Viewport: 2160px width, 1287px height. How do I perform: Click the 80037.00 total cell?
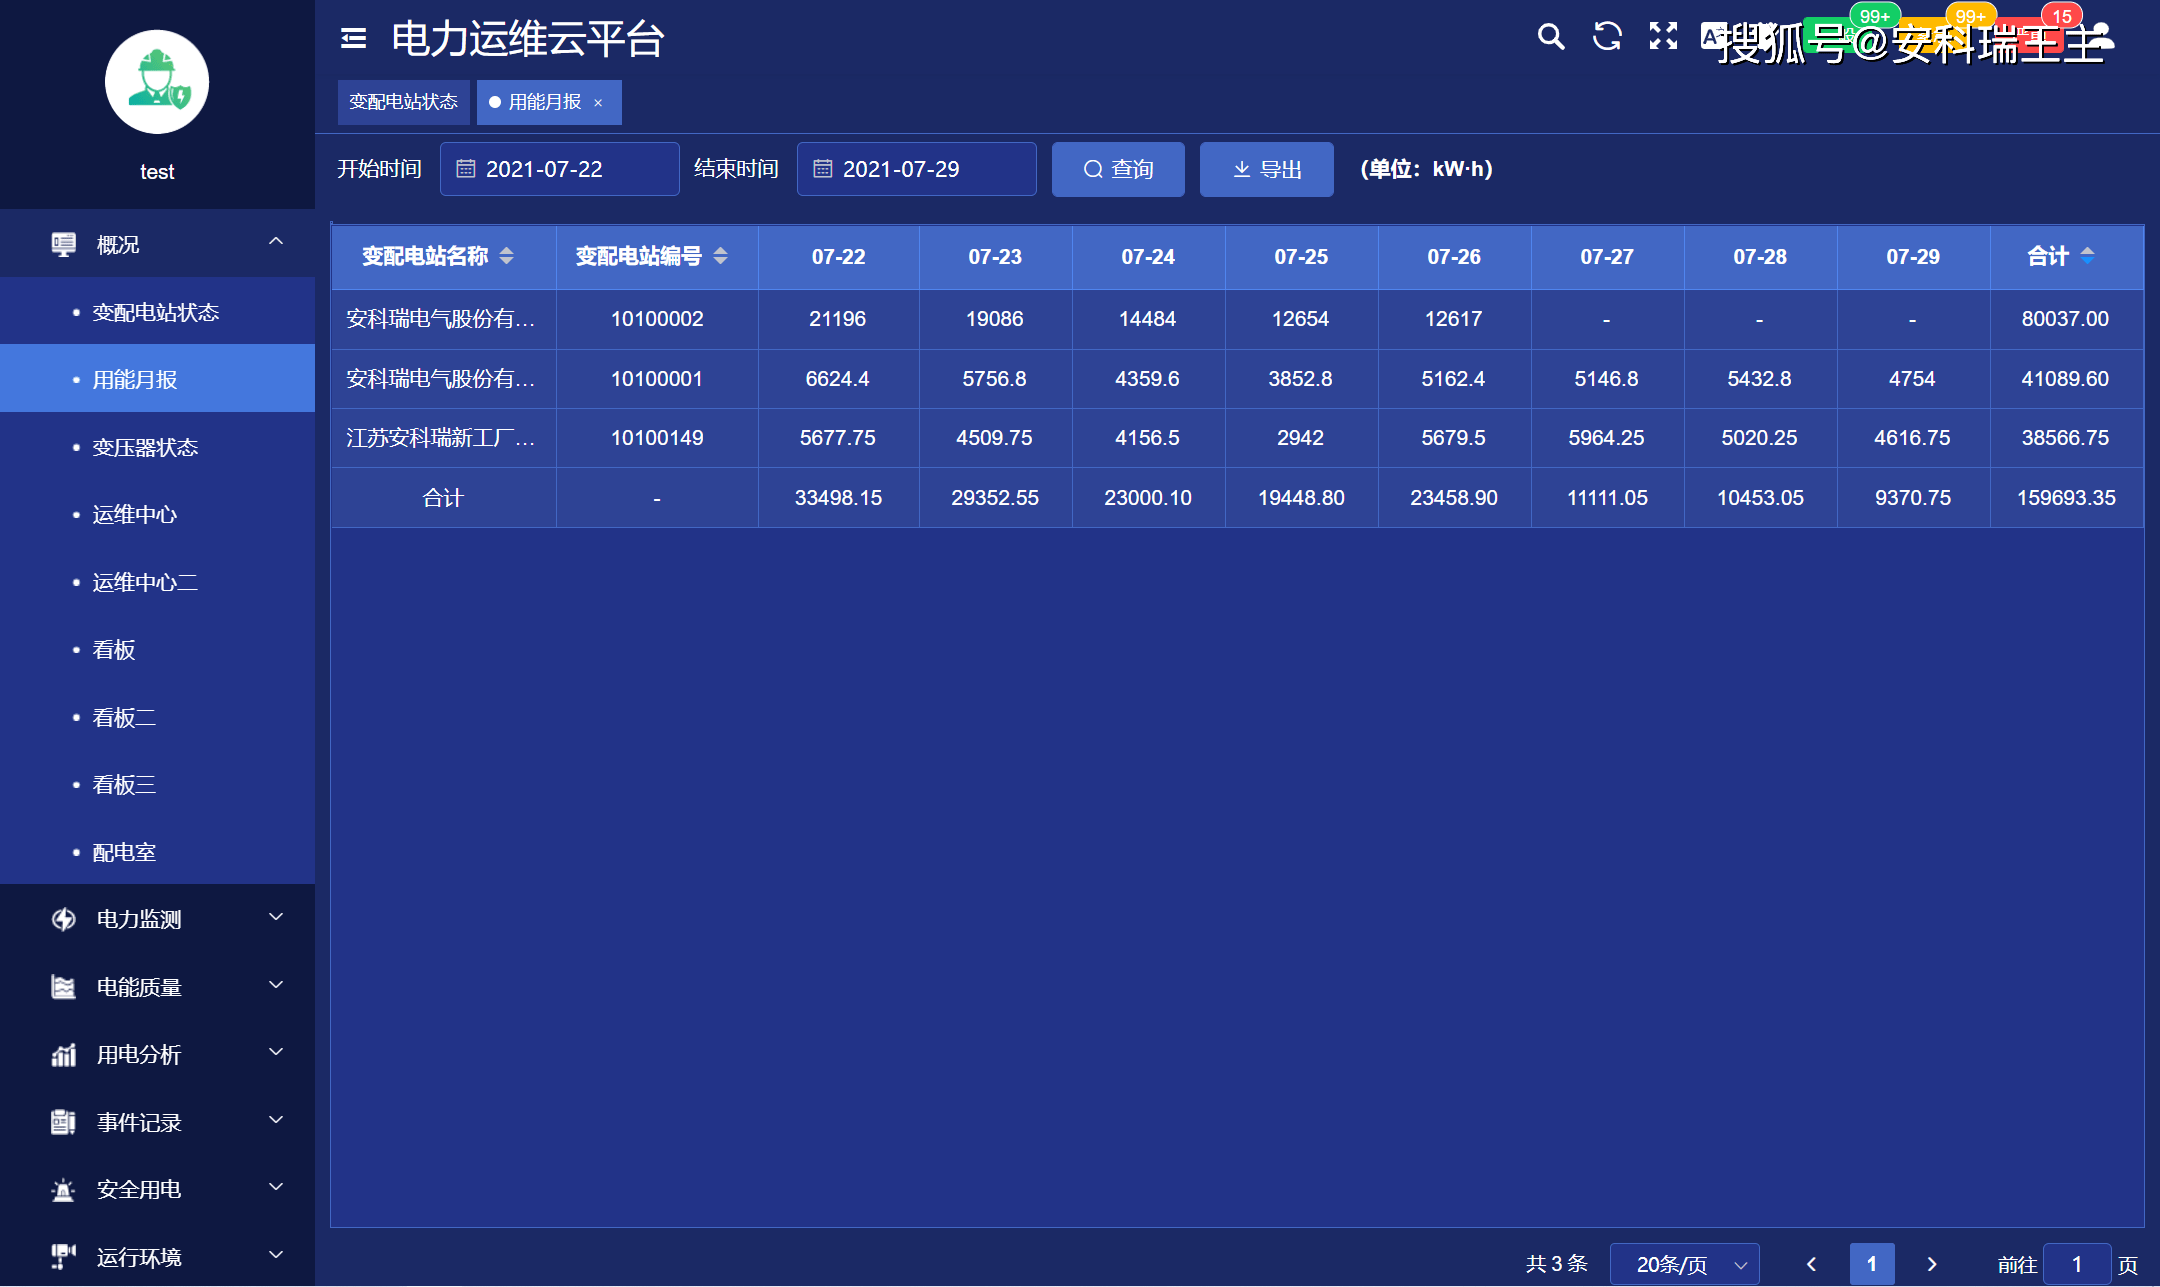[x=2065, y=319]
